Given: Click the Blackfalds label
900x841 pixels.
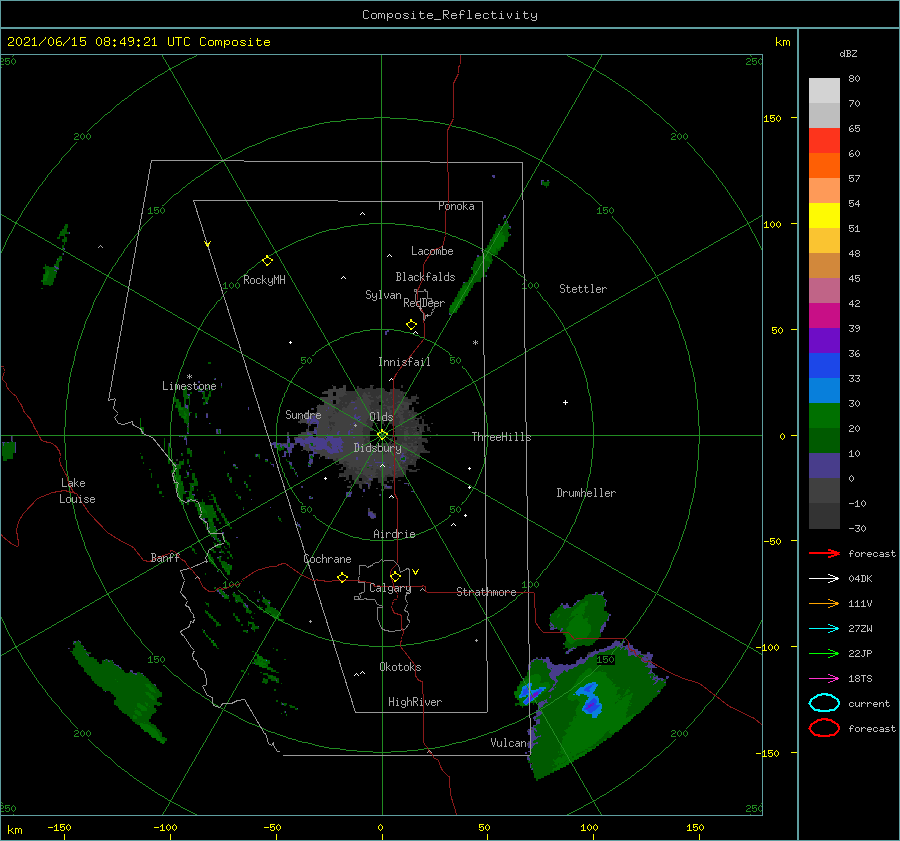Looking at the screenshot, I should pyautogui.click(x=425, y=277).
